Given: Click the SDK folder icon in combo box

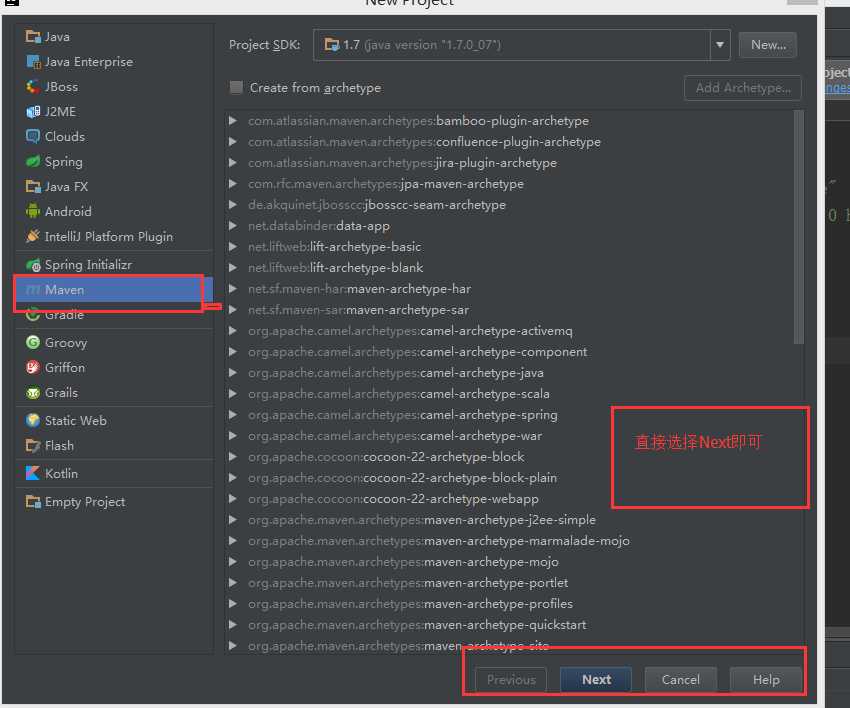Looking at the screenshot, I should coord(331,44).
